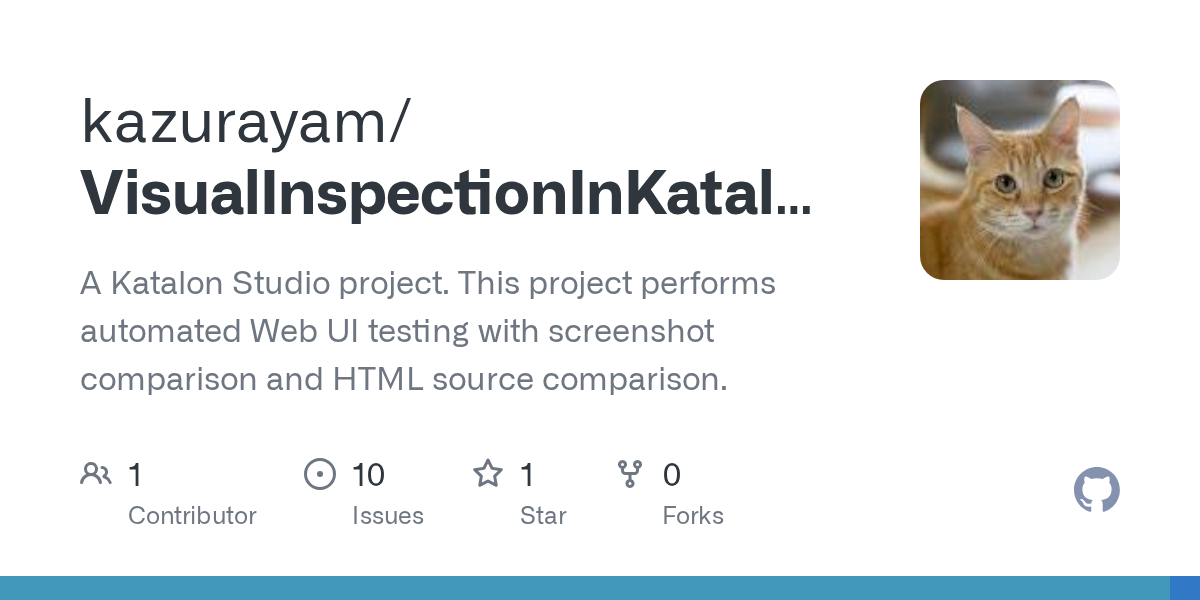Open the VisualInspectionInKatal… repository title
The width and height of the screenshot is (1200, 600).
tap(445, 194)
